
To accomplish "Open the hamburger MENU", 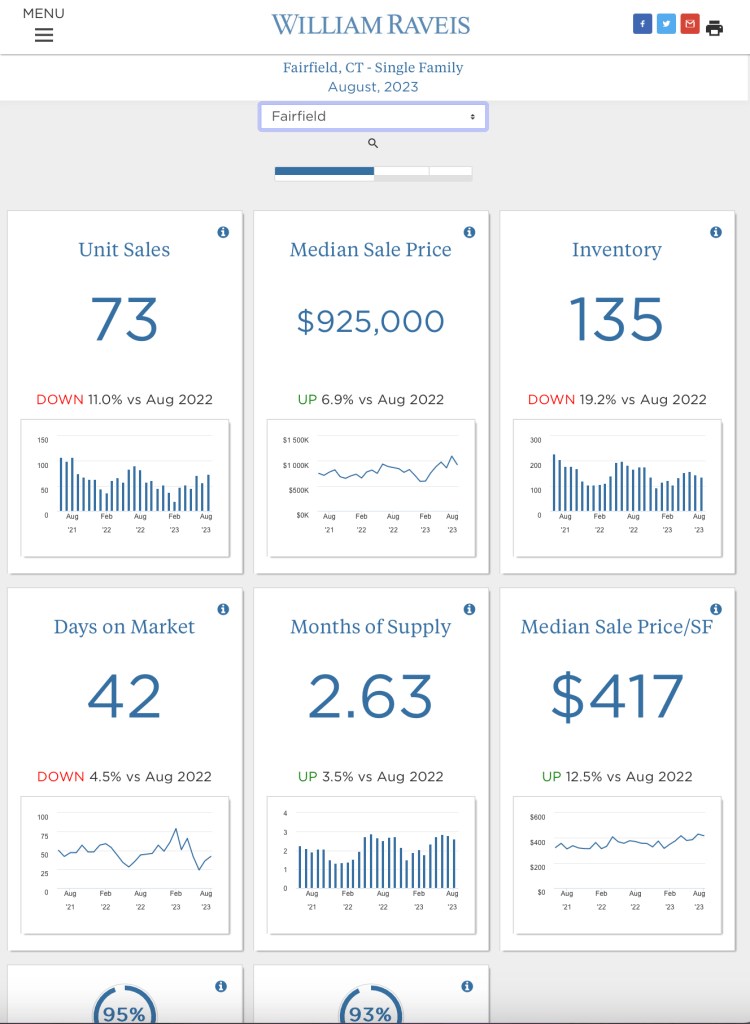I will click(43, 35).
